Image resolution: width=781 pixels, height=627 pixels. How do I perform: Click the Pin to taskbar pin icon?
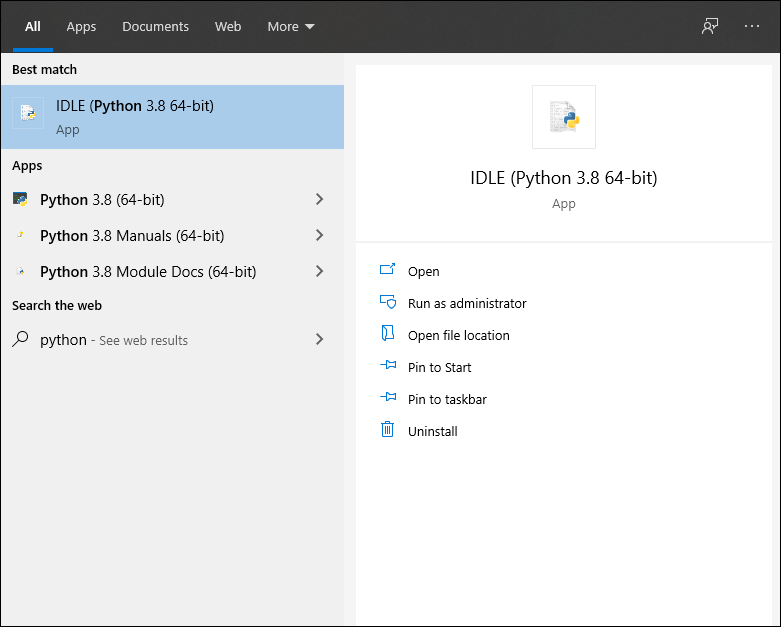pos(388,397)
